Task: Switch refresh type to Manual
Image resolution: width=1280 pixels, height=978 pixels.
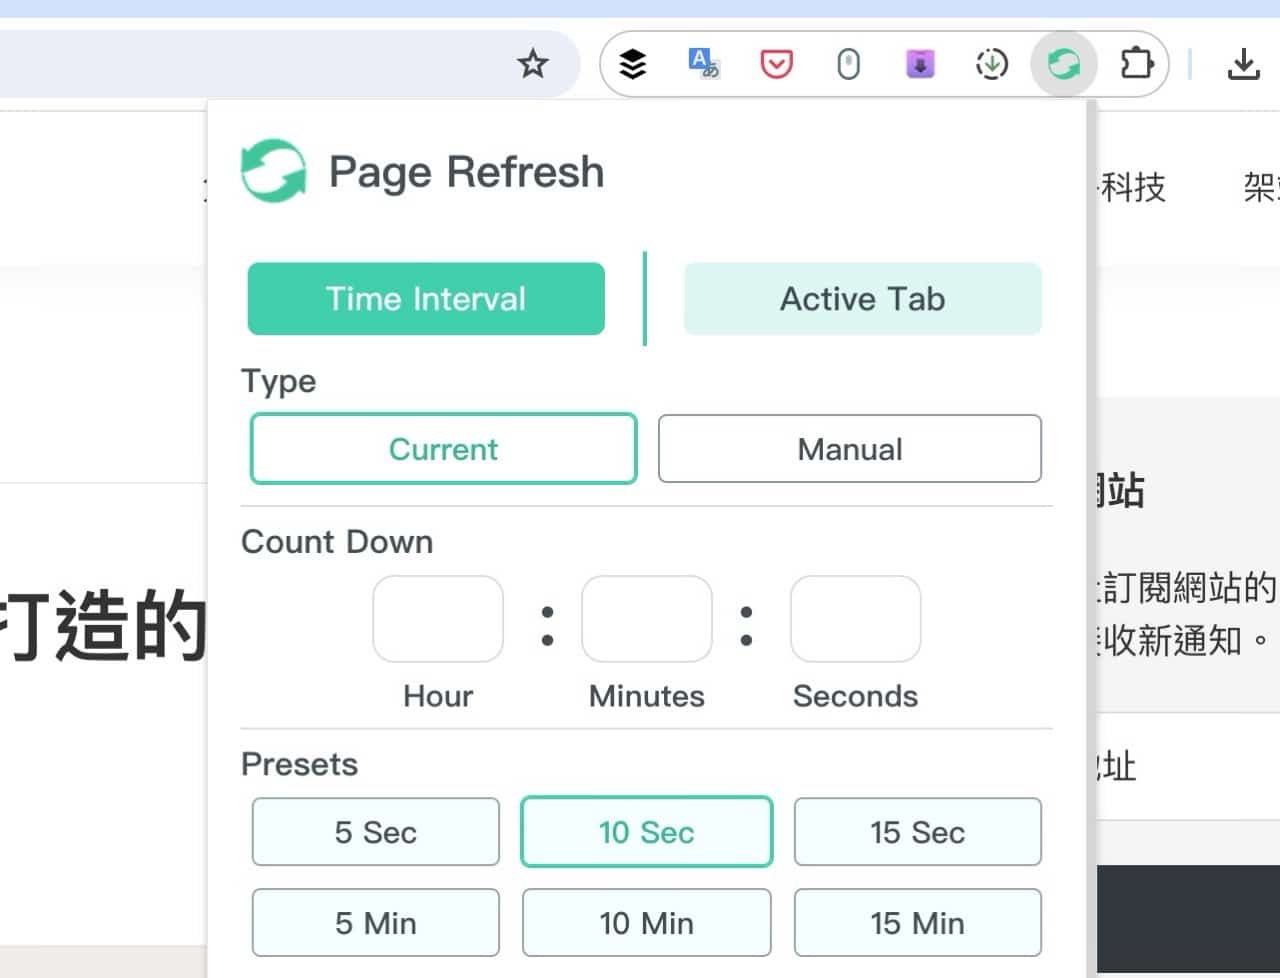Action: point(849,449)
